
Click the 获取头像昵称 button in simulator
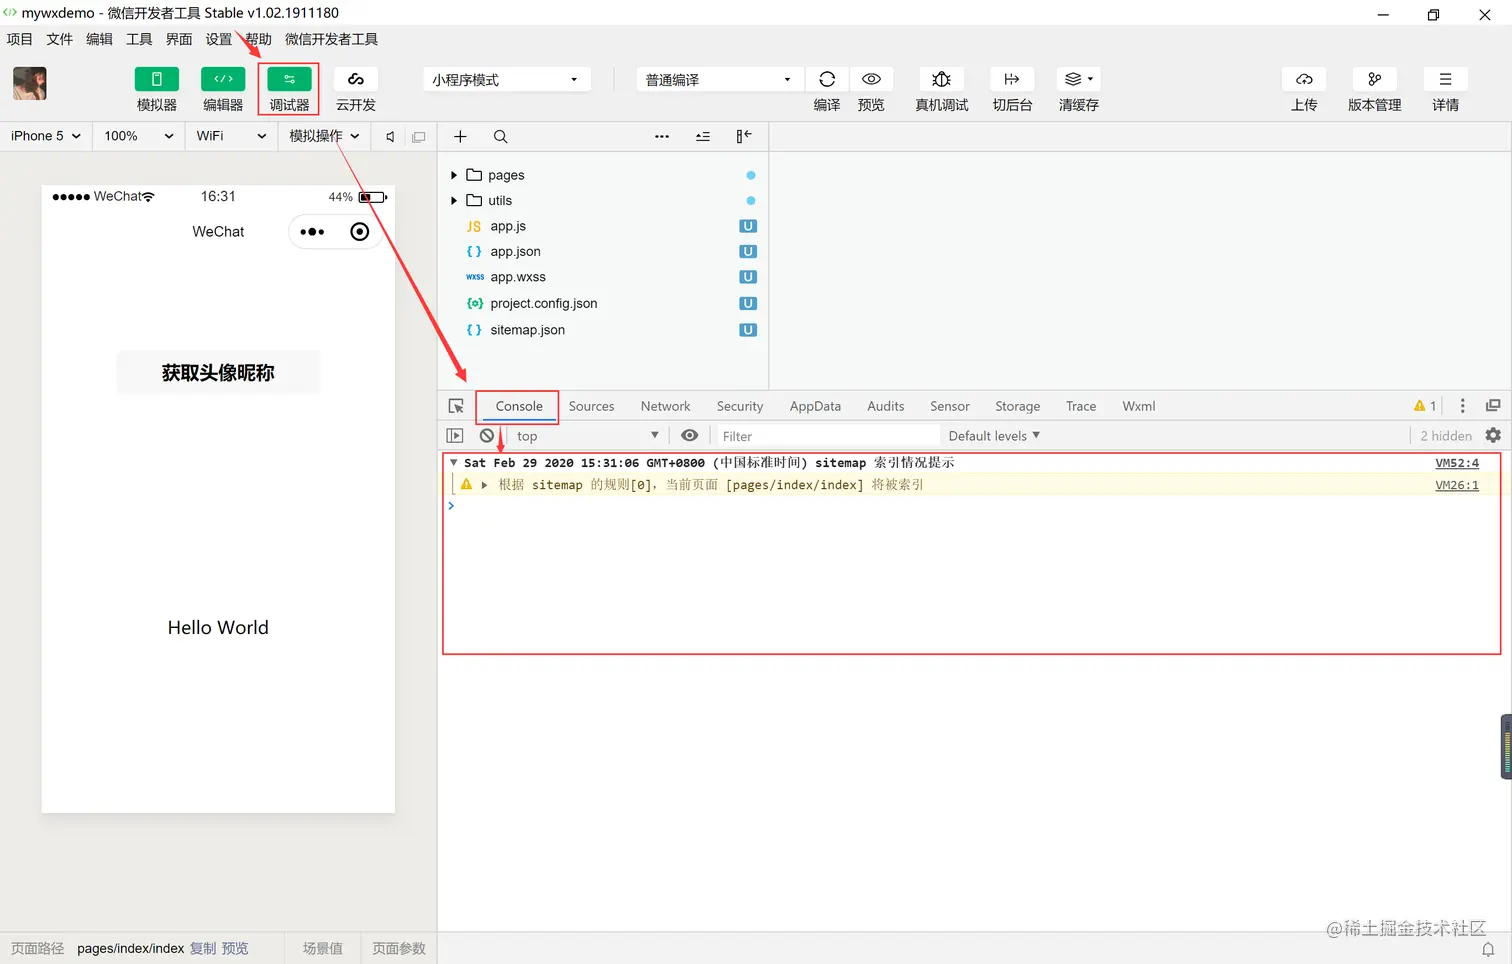coord(218,373)
